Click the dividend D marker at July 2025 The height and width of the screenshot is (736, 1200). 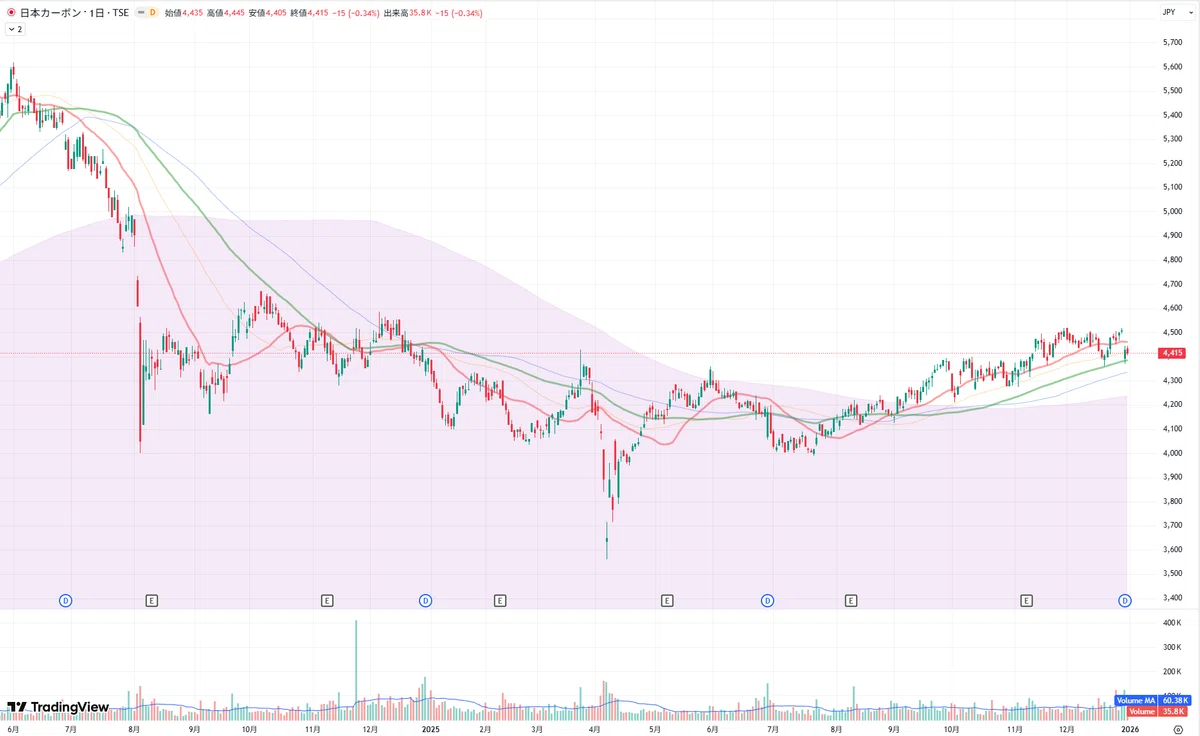click(x=767, y=600)
